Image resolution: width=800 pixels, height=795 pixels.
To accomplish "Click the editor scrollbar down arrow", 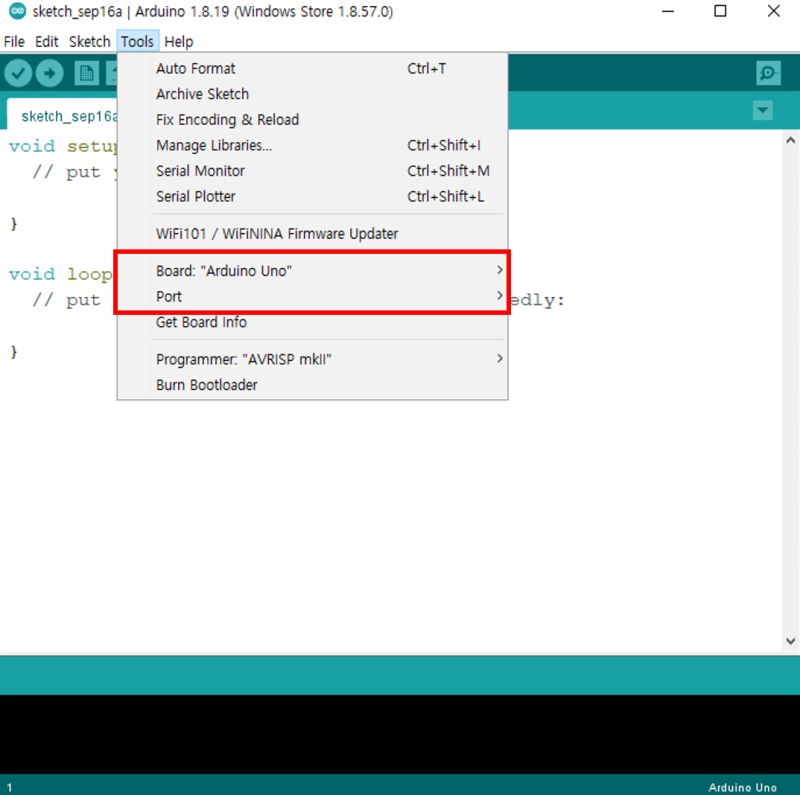I will click(x=791, y=640).
